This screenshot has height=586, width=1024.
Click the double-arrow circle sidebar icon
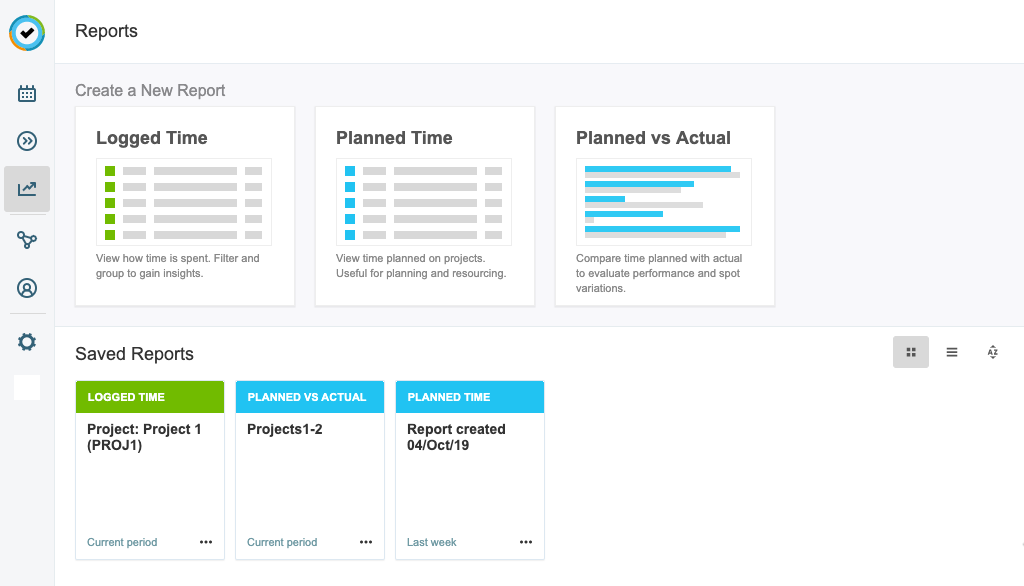pos(27,141)
